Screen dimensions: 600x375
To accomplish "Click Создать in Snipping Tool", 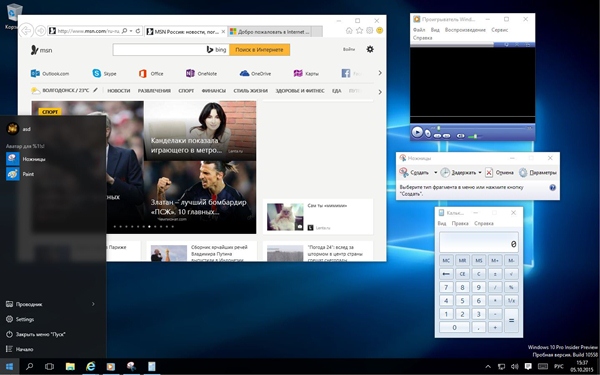I will pos(414,173).
